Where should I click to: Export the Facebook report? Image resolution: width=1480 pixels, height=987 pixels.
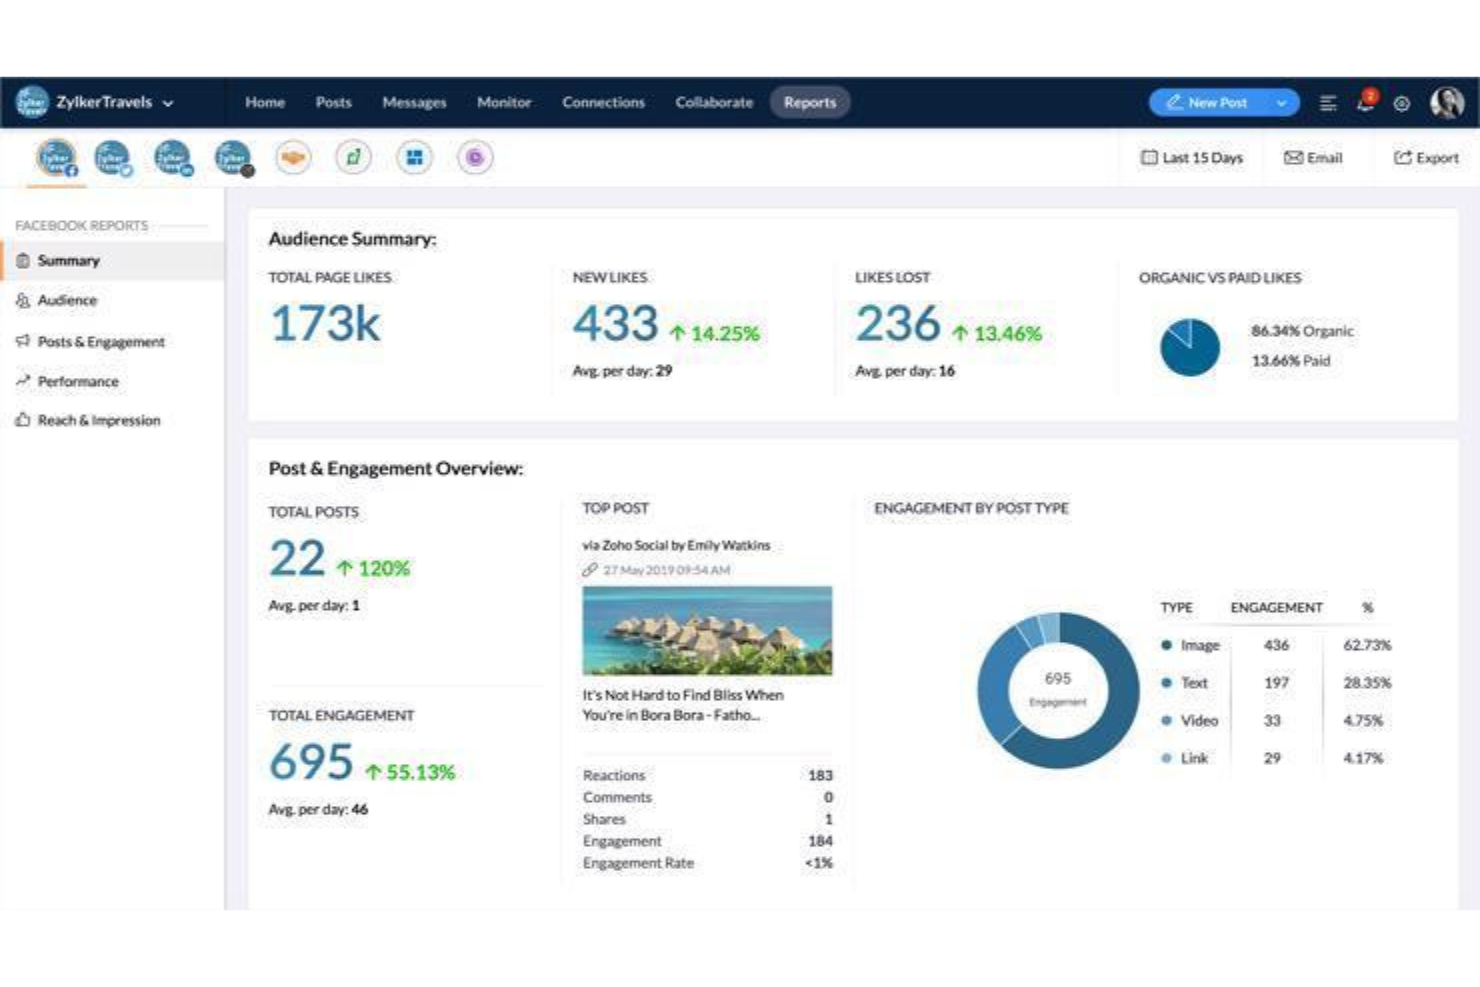pyautogui.click(x=1428, y=157)
